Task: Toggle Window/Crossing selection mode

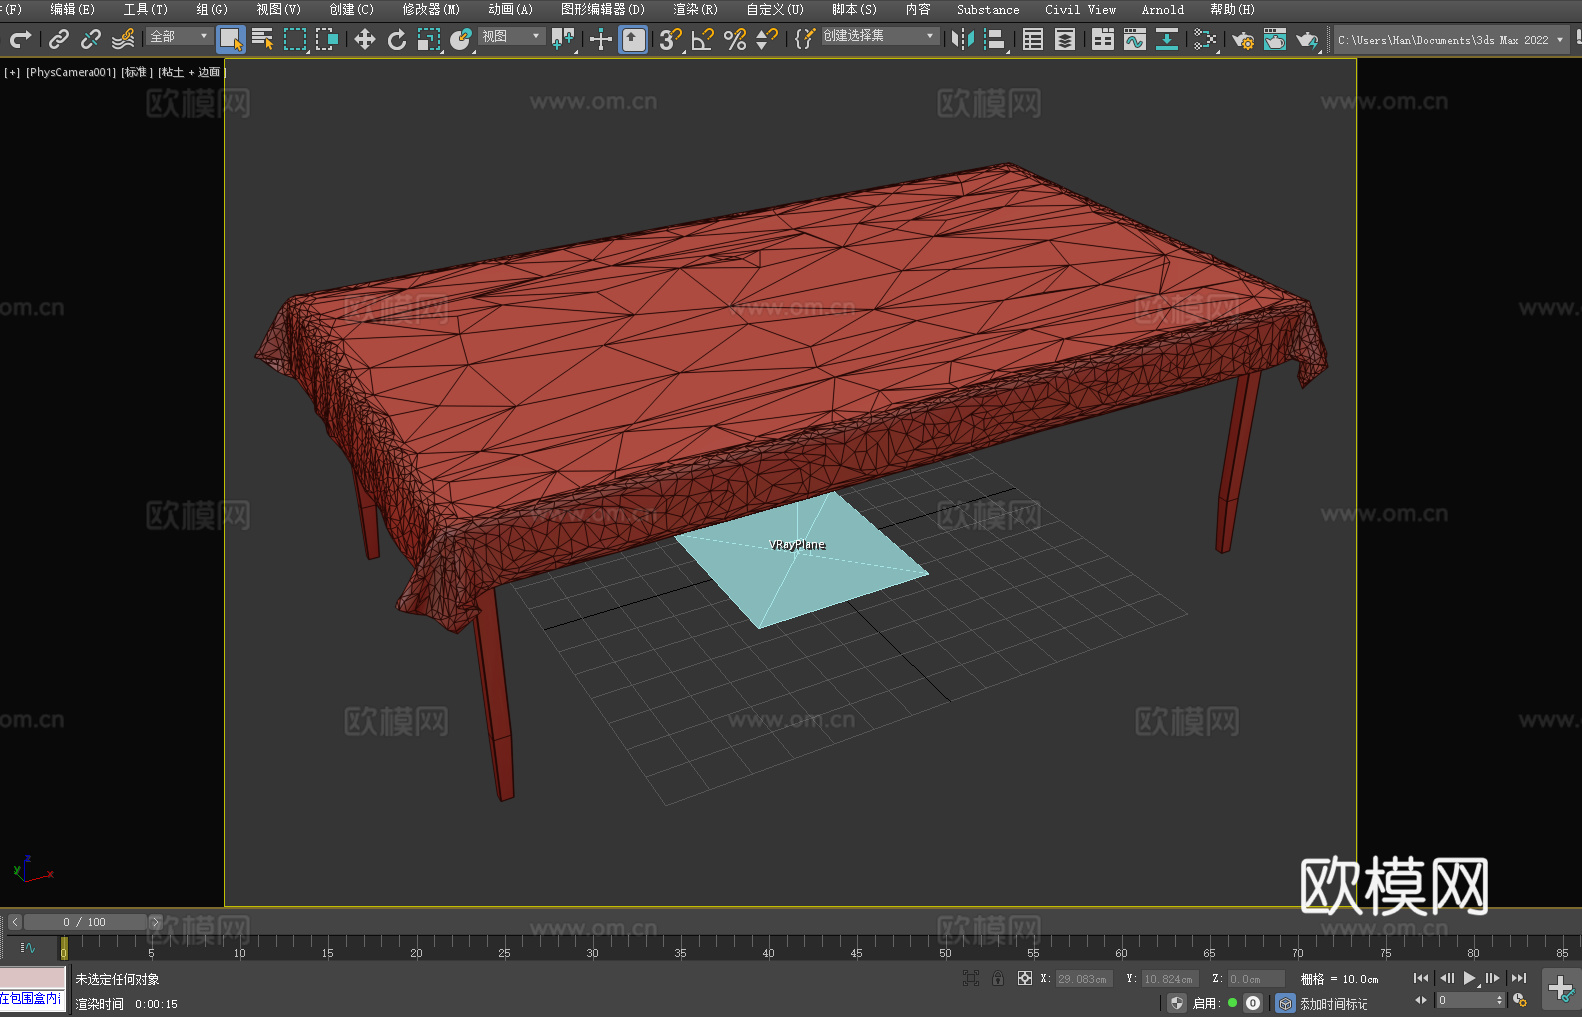Action: pyautogui.click(x=327, y=39)
